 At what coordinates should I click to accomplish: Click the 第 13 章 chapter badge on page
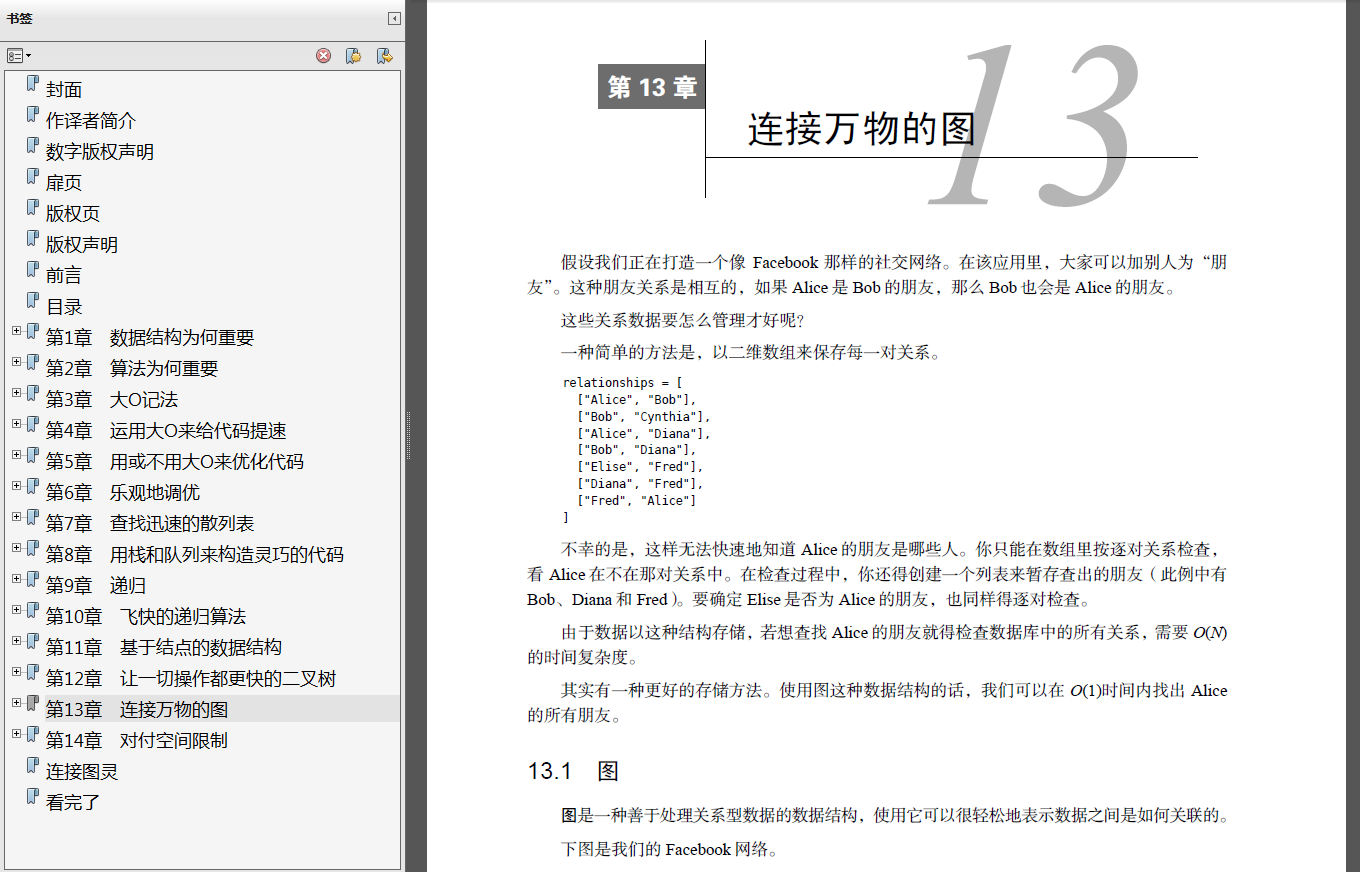click(x=652, y=87)
